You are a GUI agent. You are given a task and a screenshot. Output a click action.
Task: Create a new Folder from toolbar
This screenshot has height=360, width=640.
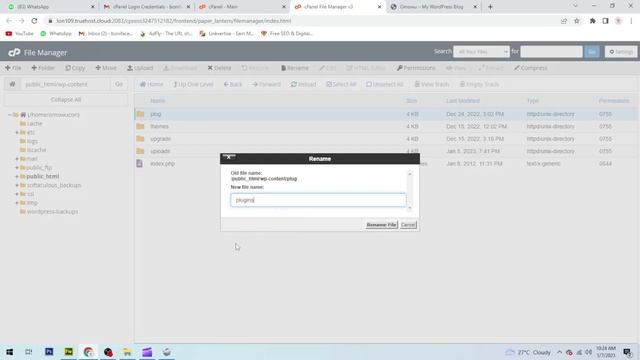43,68
